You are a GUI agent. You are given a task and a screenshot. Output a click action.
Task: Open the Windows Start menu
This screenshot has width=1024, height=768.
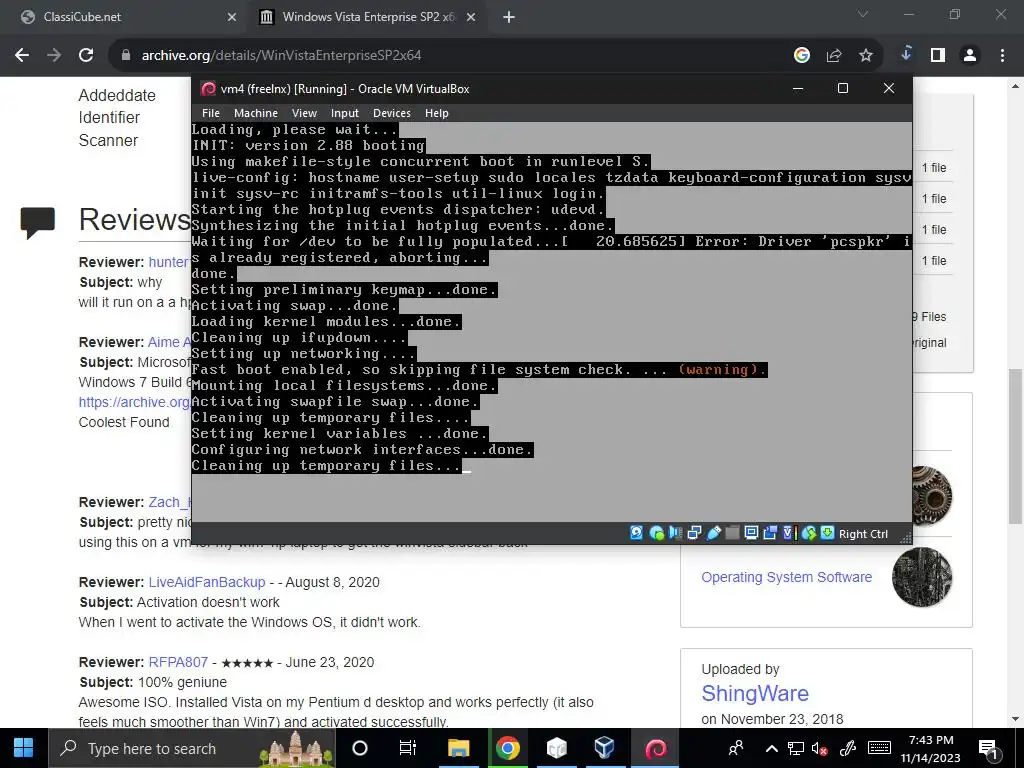(x=24, y=748)
